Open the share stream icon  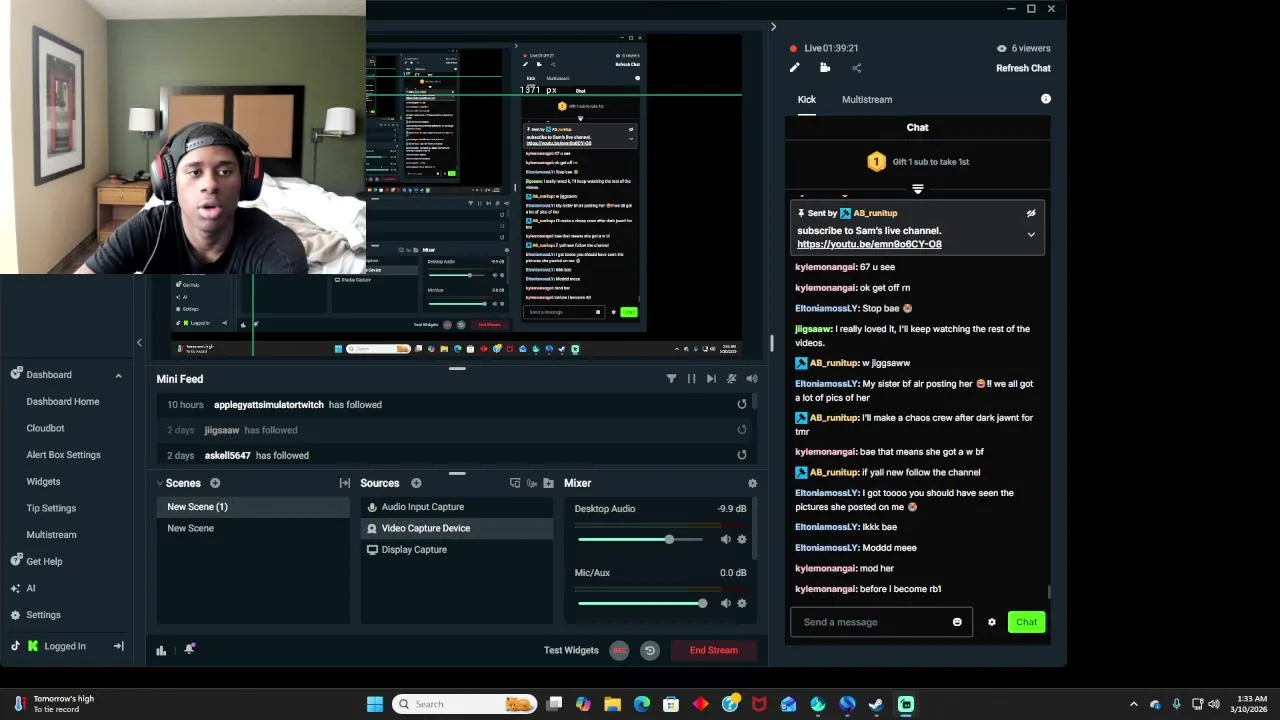[x=856, y=68]
